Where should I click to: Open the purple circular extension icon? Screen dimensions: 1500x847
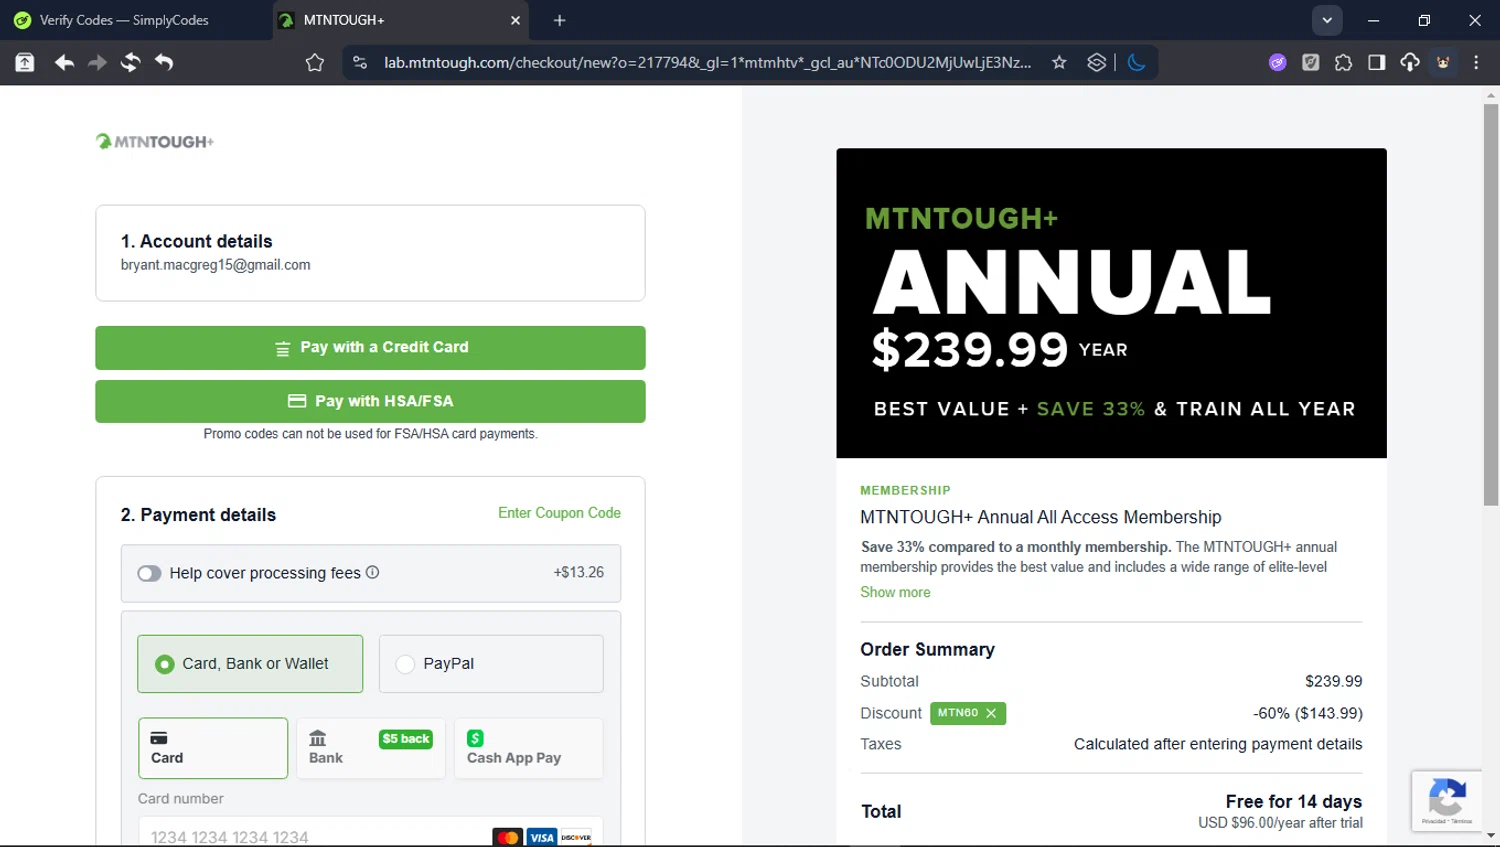(1278, 62)
